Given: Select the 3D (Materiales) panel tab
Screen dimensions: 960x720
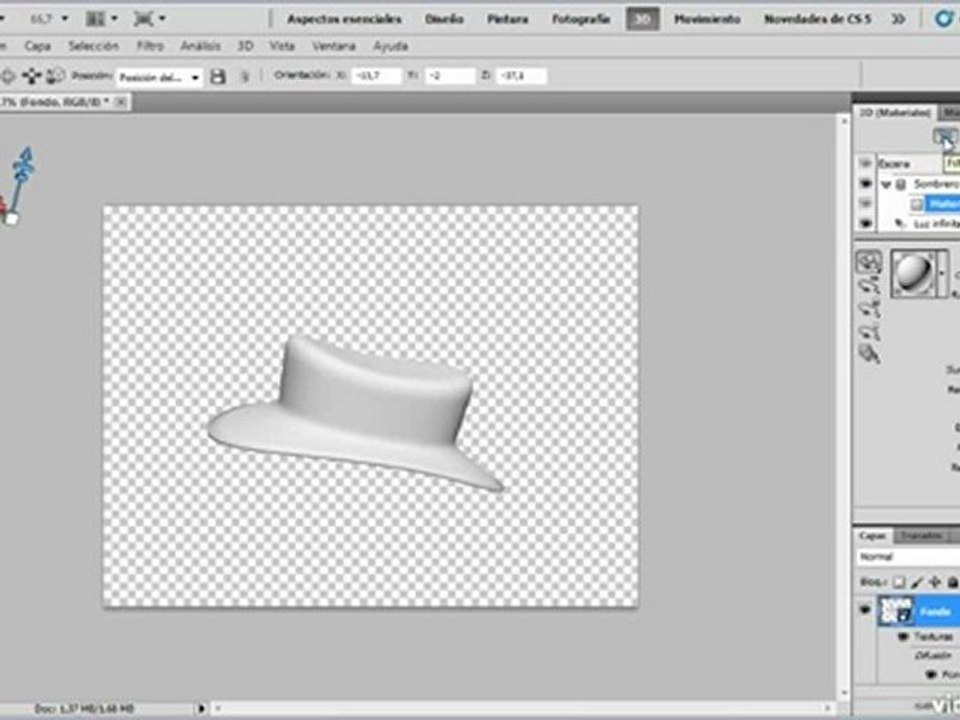Looking at the screenshot, I should 895,113.
